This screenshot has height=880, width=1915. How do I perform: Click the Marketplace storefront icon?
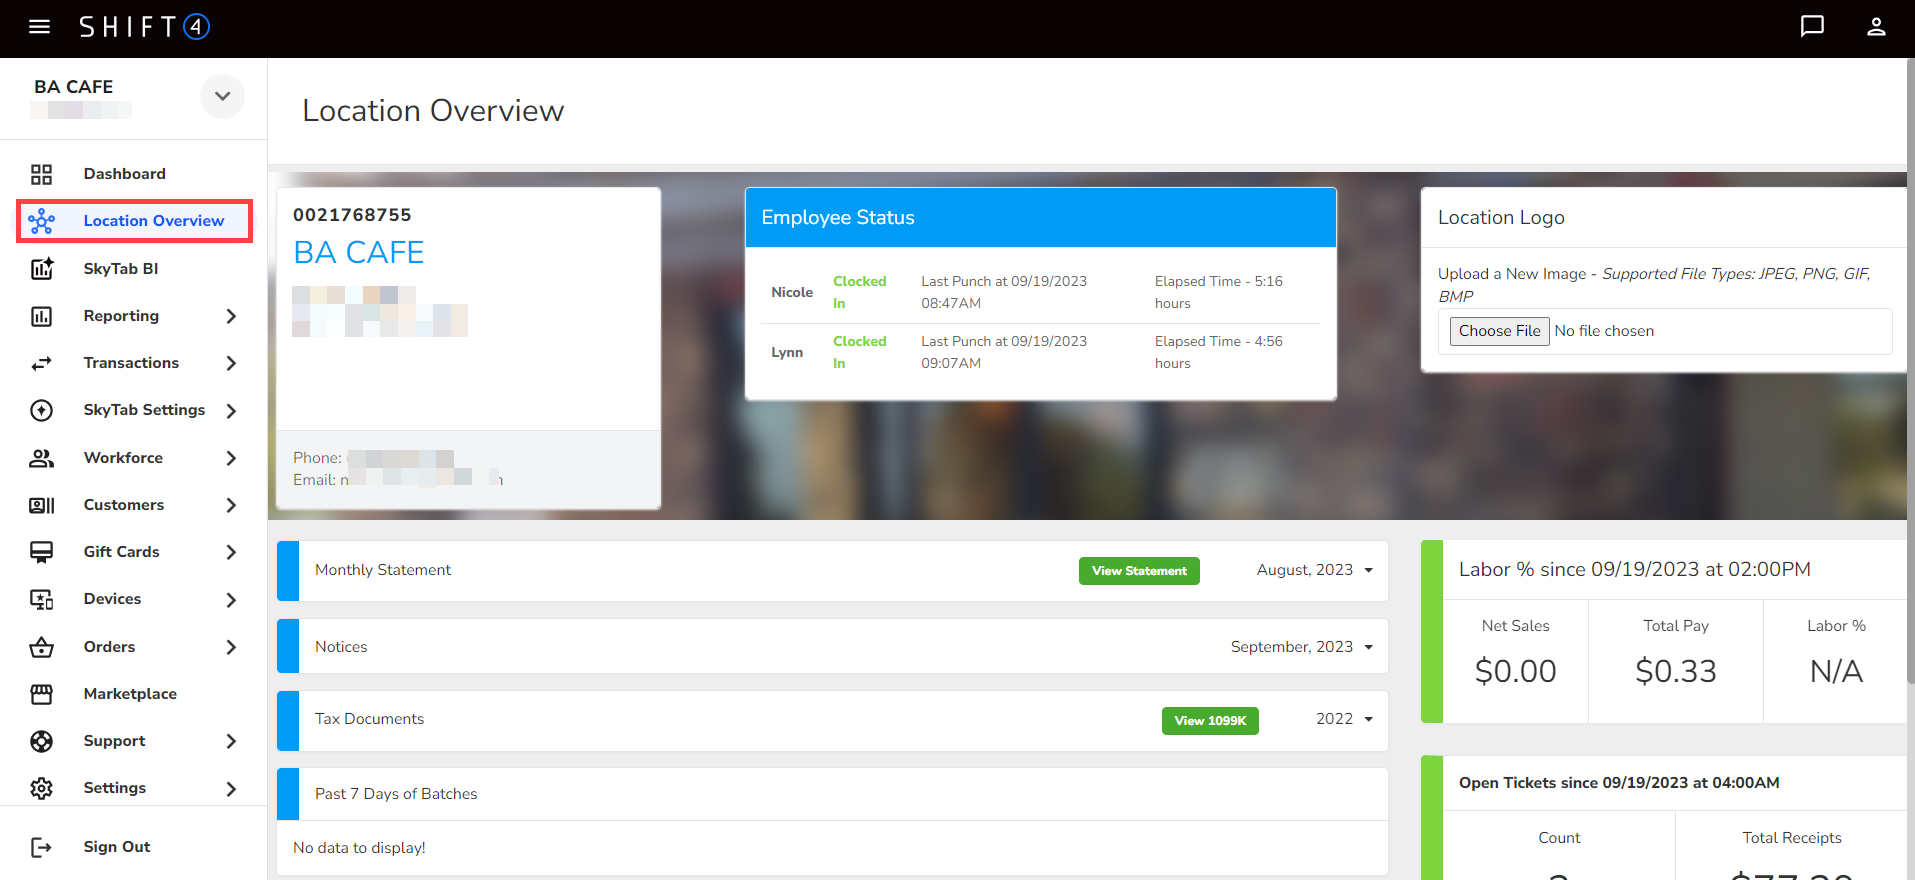pyautogui.click(x=41, y=694)
